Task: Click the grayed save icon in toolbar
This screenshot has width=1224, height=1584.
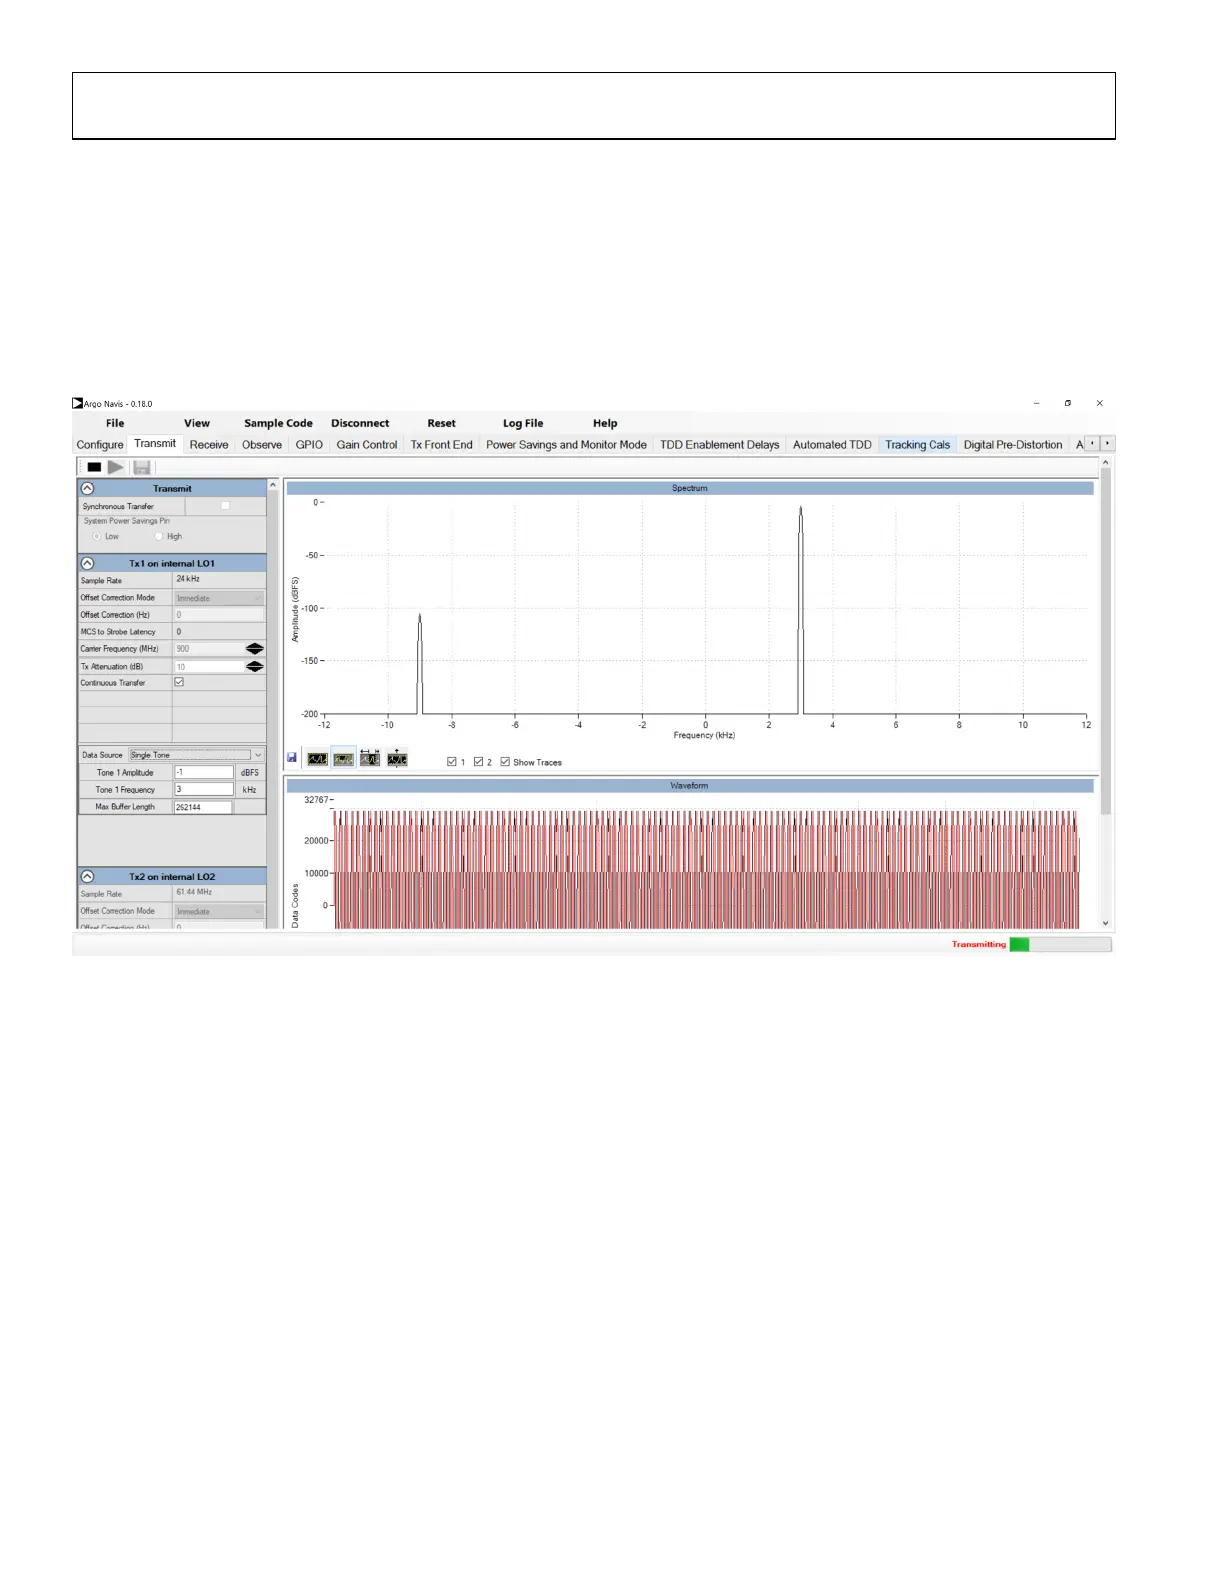Action: (141, 467)
